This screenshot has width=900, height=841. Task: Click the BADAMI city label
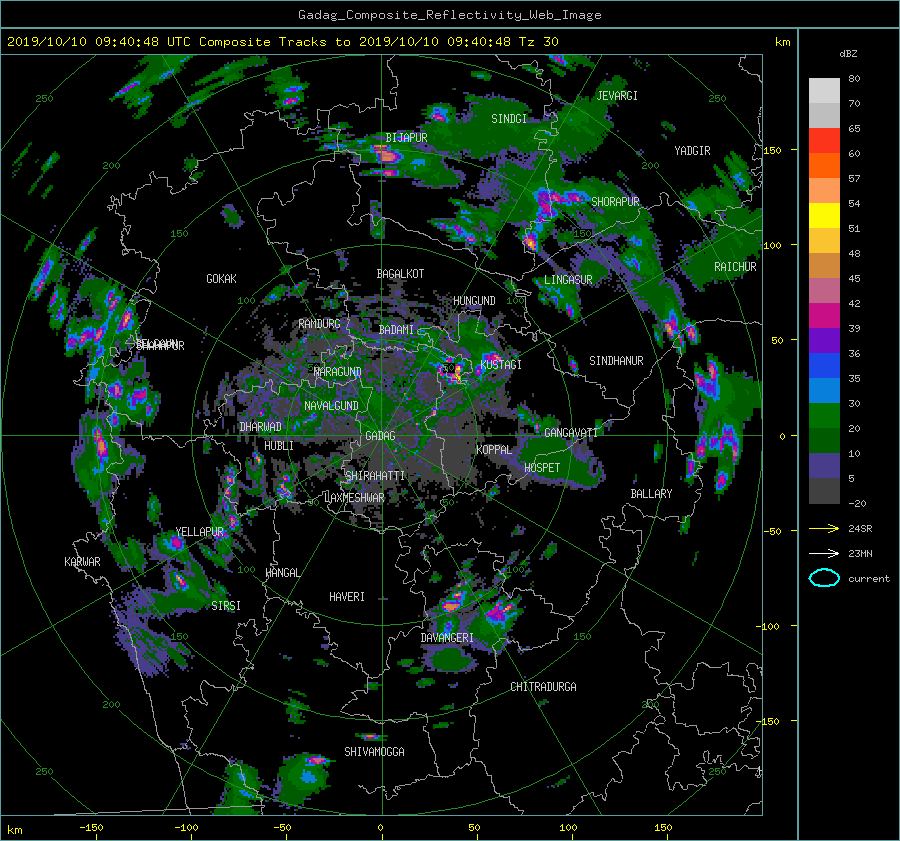coord(396,330)
